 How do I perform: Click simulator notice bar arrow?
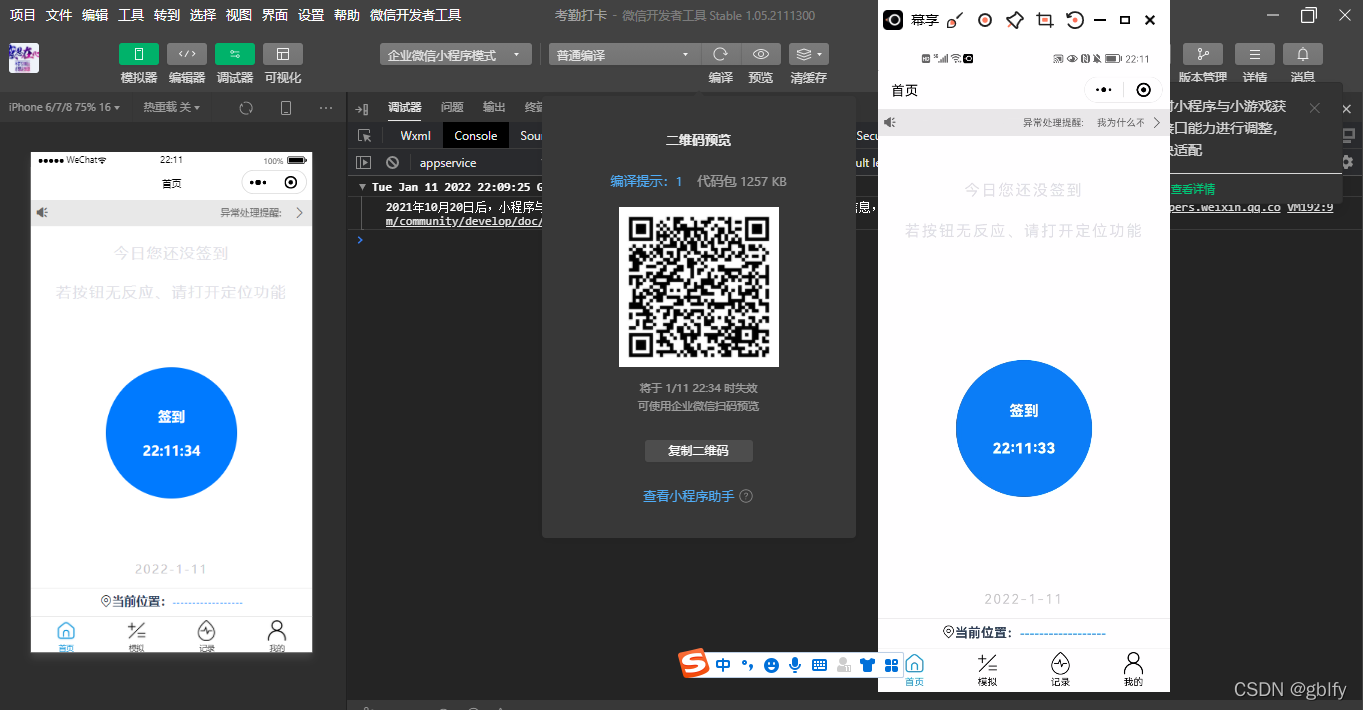coord(299,212)
